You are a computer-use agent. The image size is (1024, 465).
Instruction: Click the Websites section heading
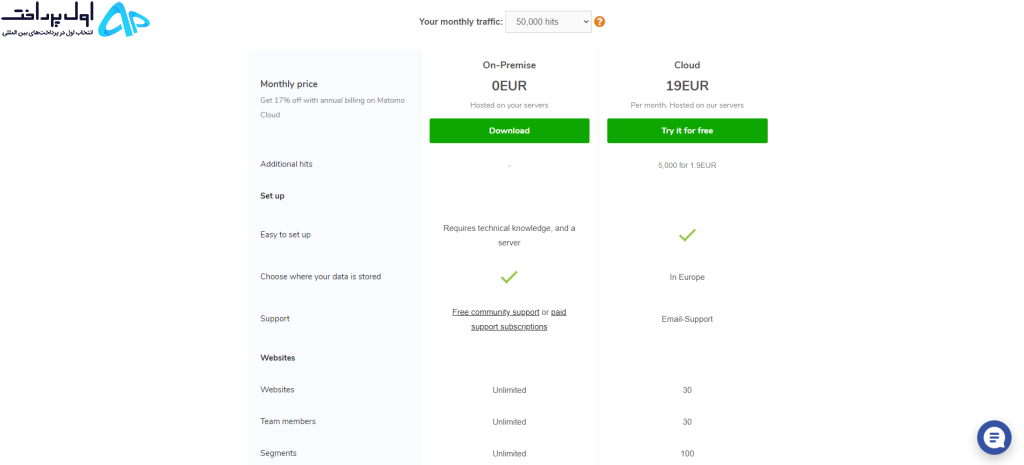click(x=278, y=358)
